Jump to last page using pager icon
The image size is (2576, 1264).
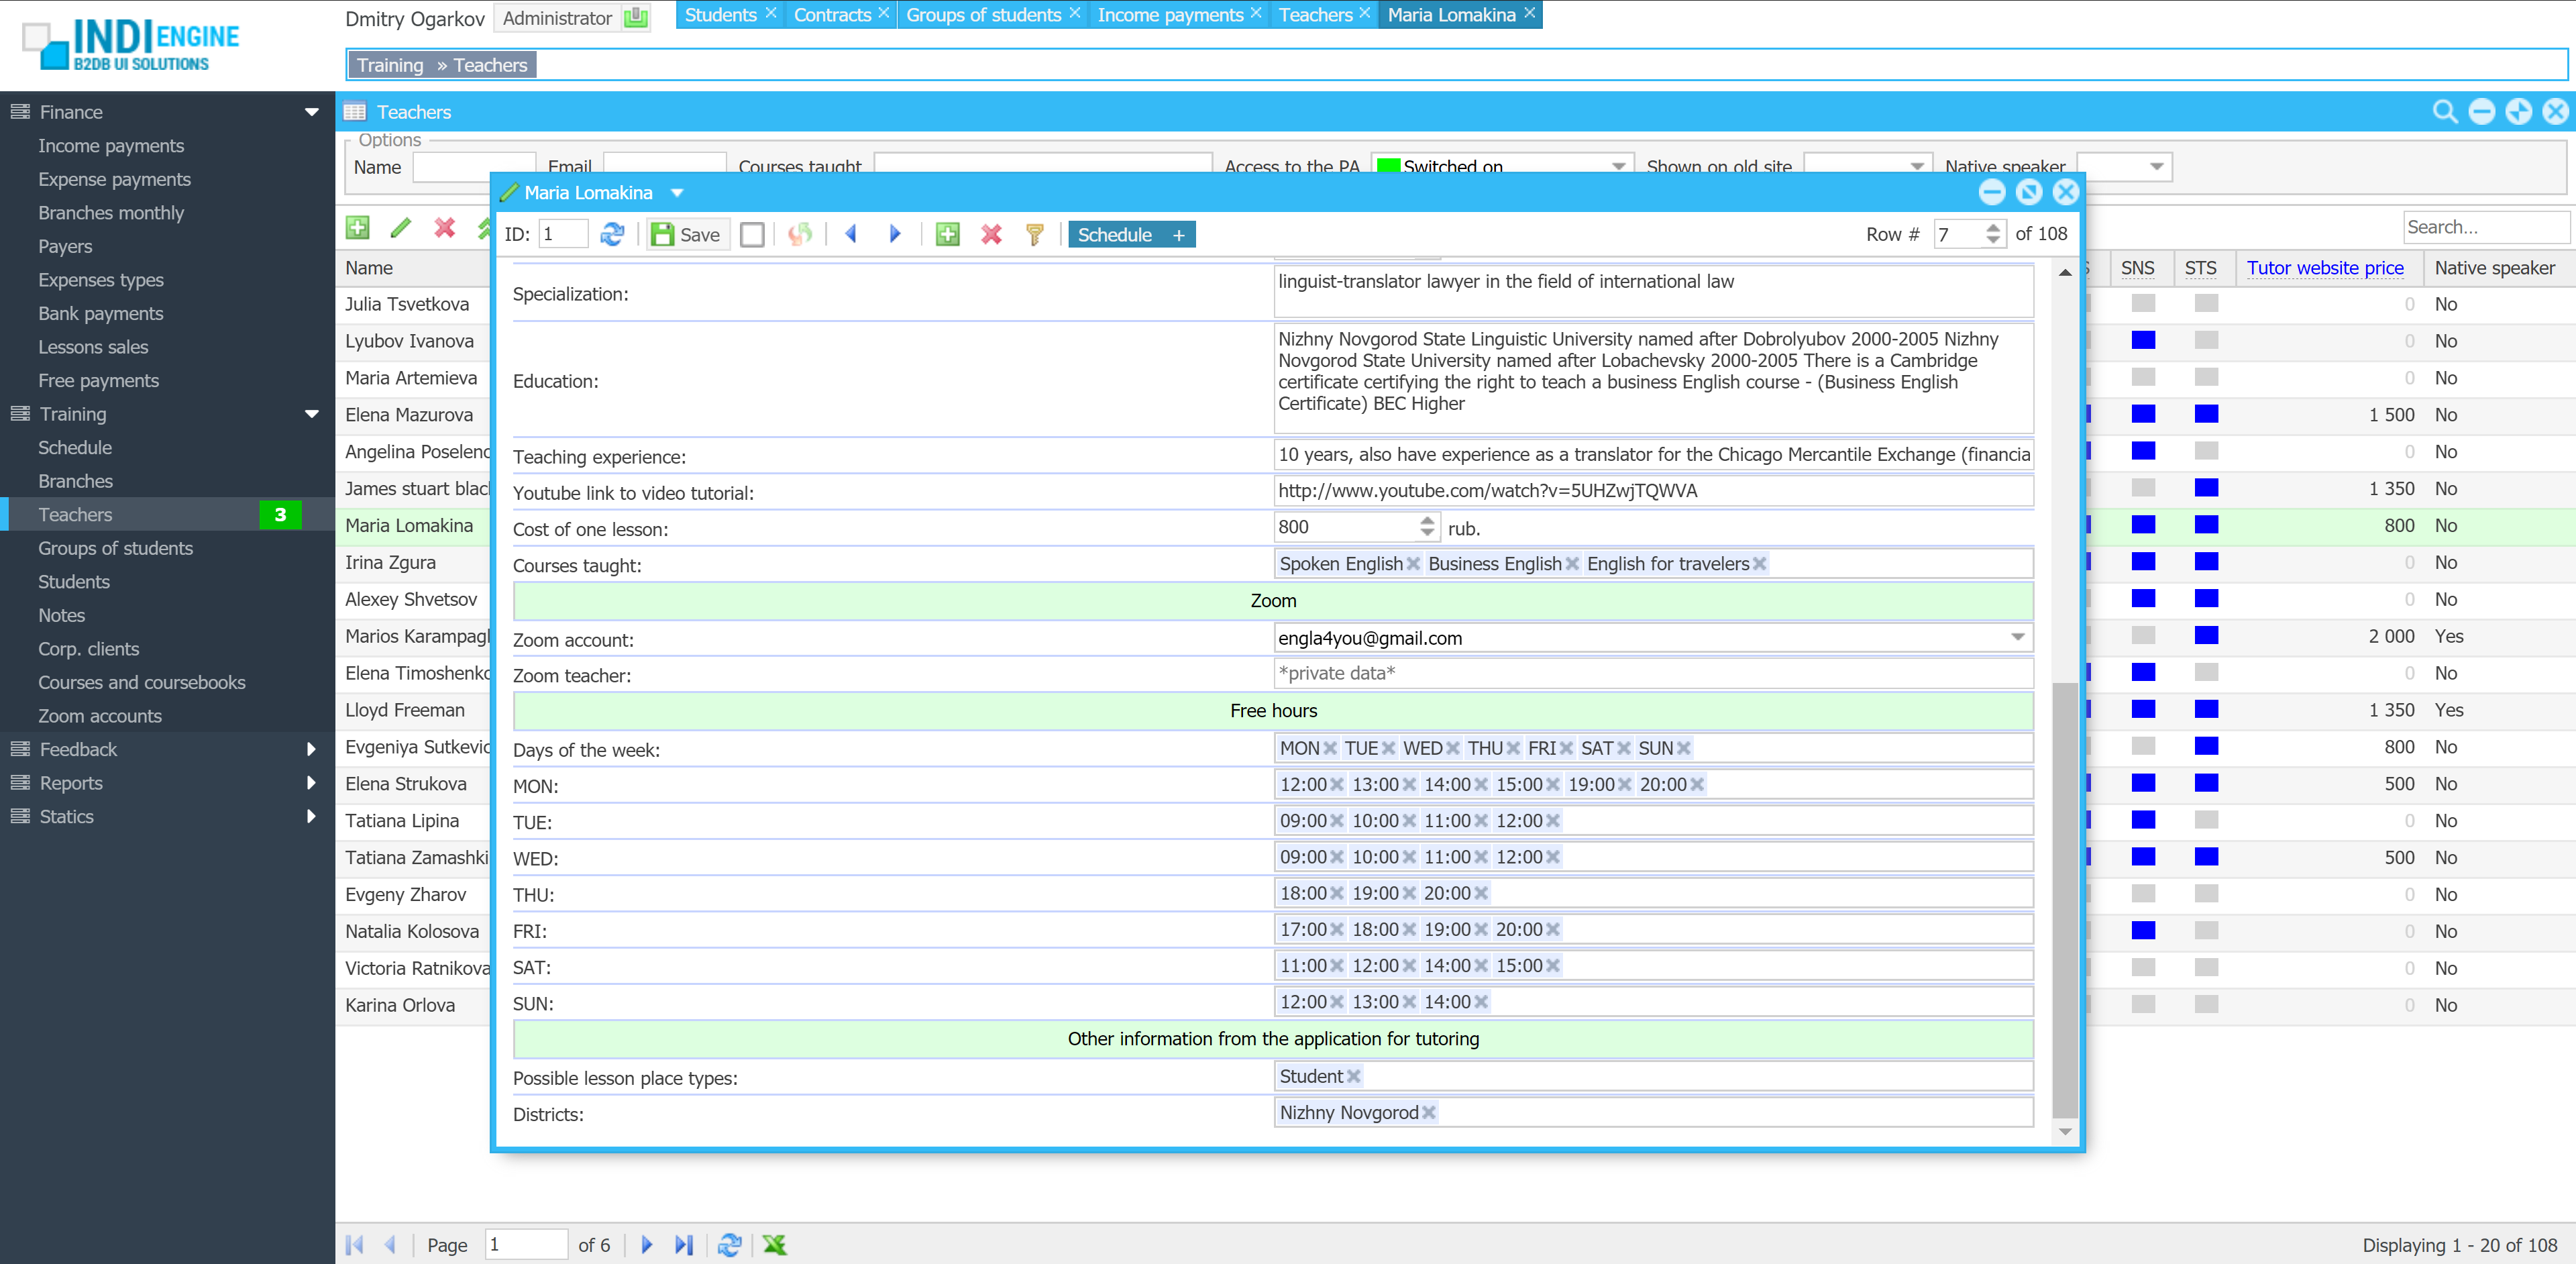pos(684,1244)
